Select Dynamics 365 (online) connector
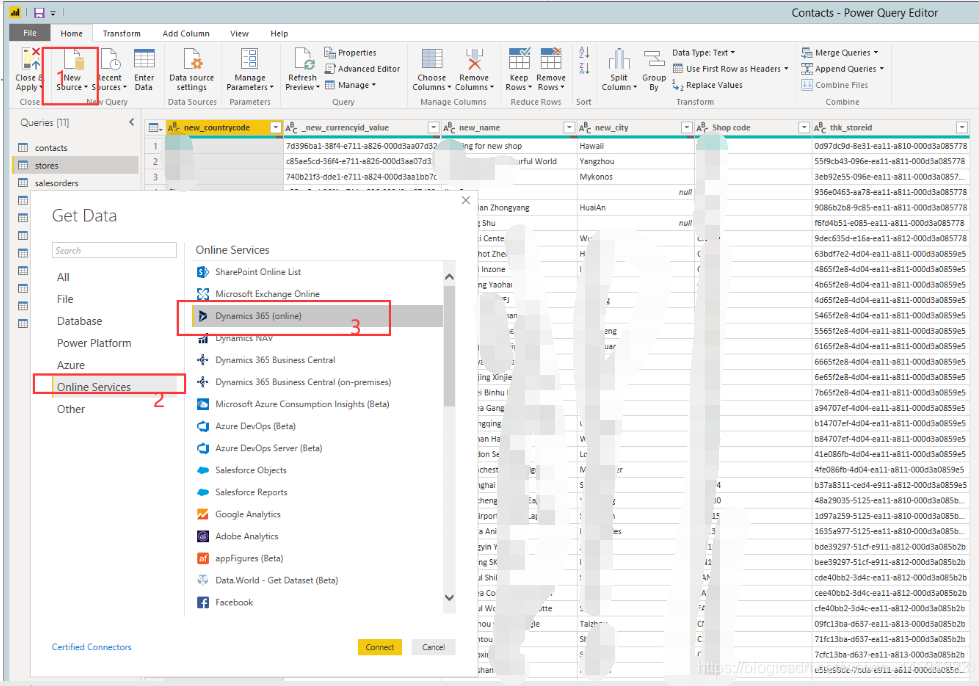979x686 pixels. coord(317,316)
